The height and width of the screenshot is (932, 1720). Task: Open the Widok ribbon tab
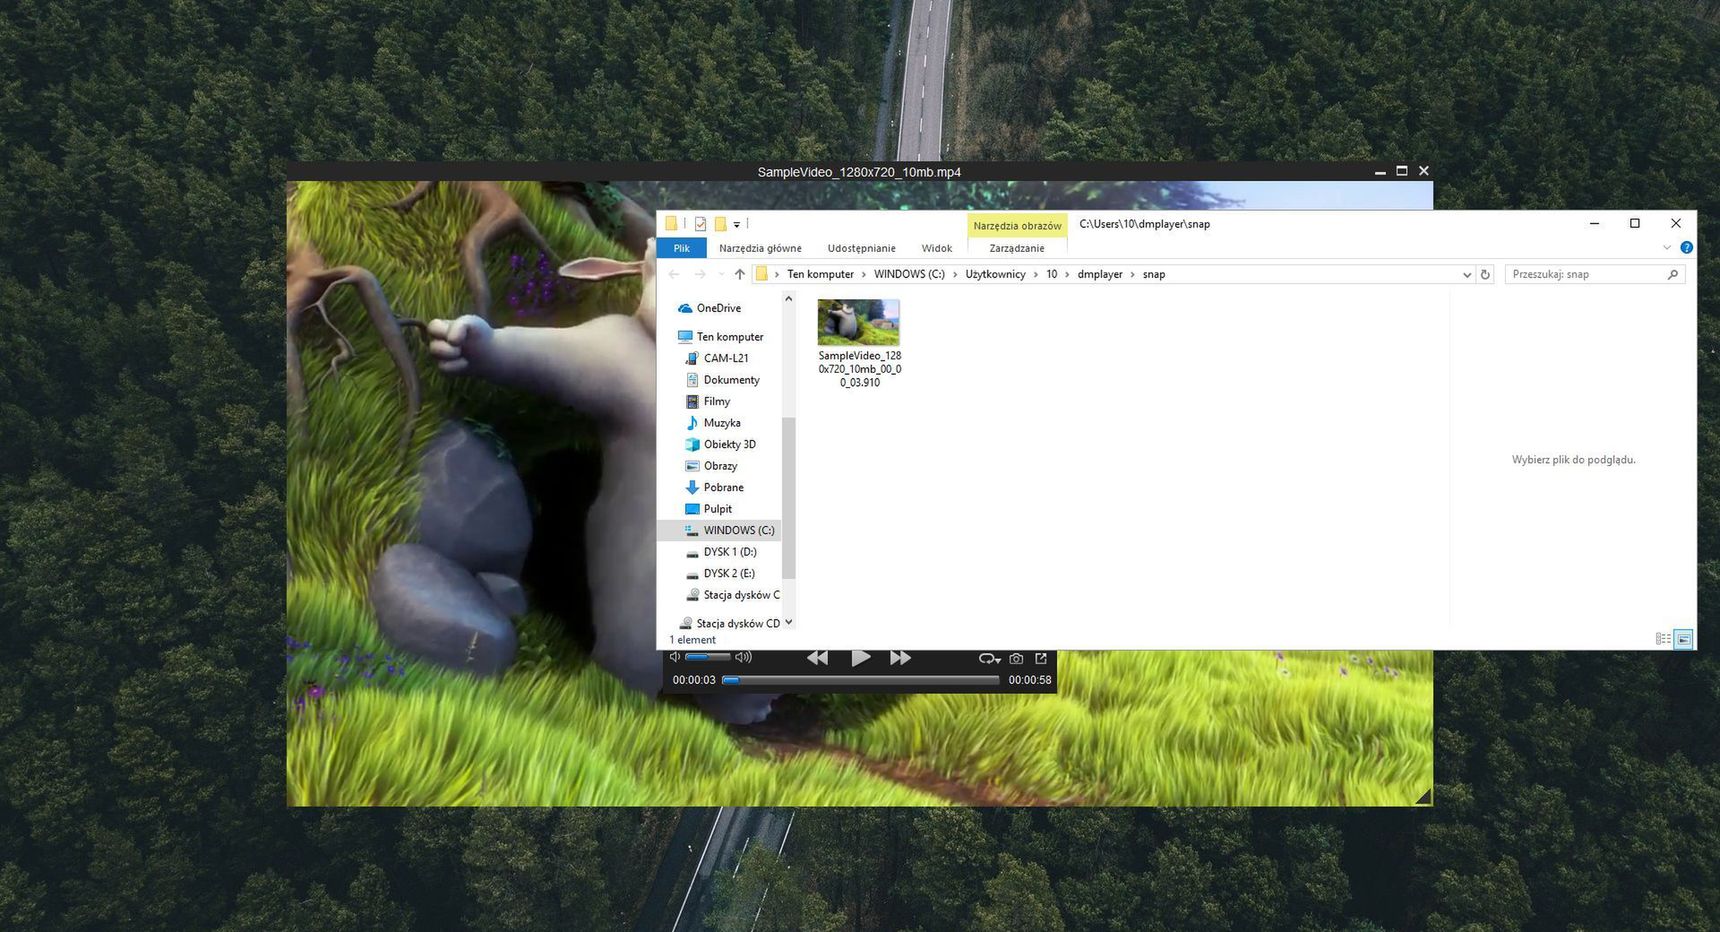[937, 248]
